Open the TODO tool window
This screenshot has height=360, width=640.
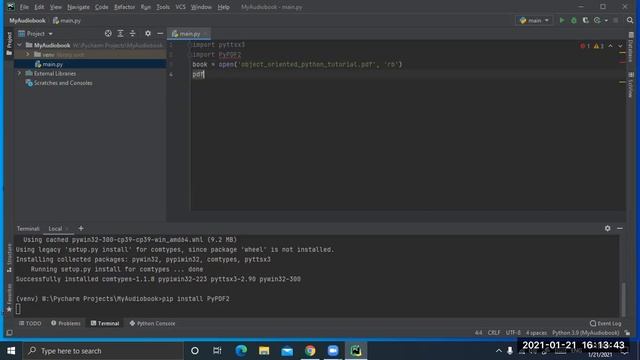30,323
